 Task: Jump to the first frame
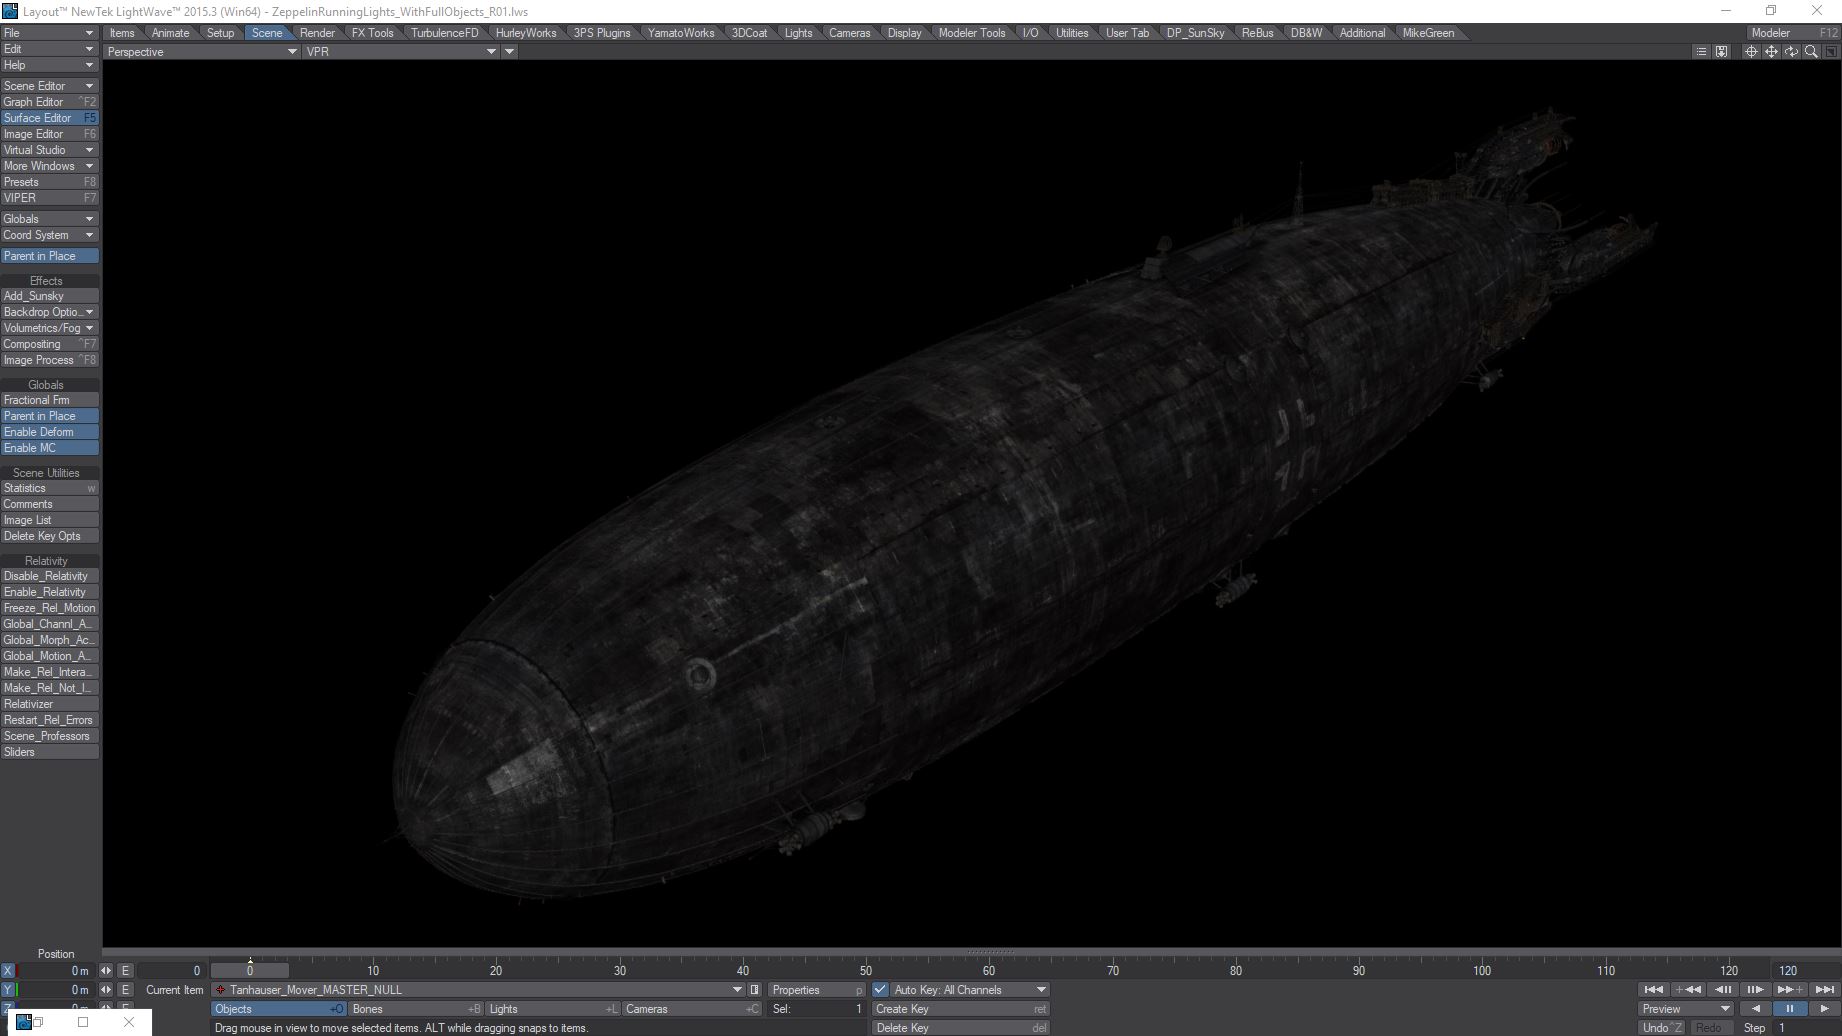(x=1653, y=990)
